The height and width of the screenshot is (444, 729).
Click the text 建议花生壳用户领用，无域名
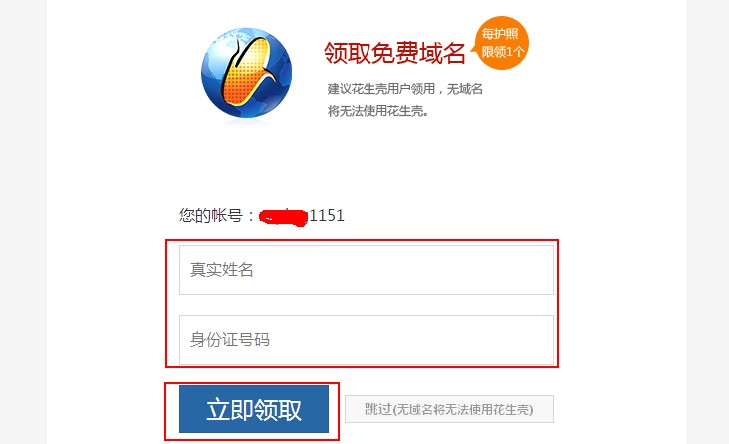[x=405, y=89]
